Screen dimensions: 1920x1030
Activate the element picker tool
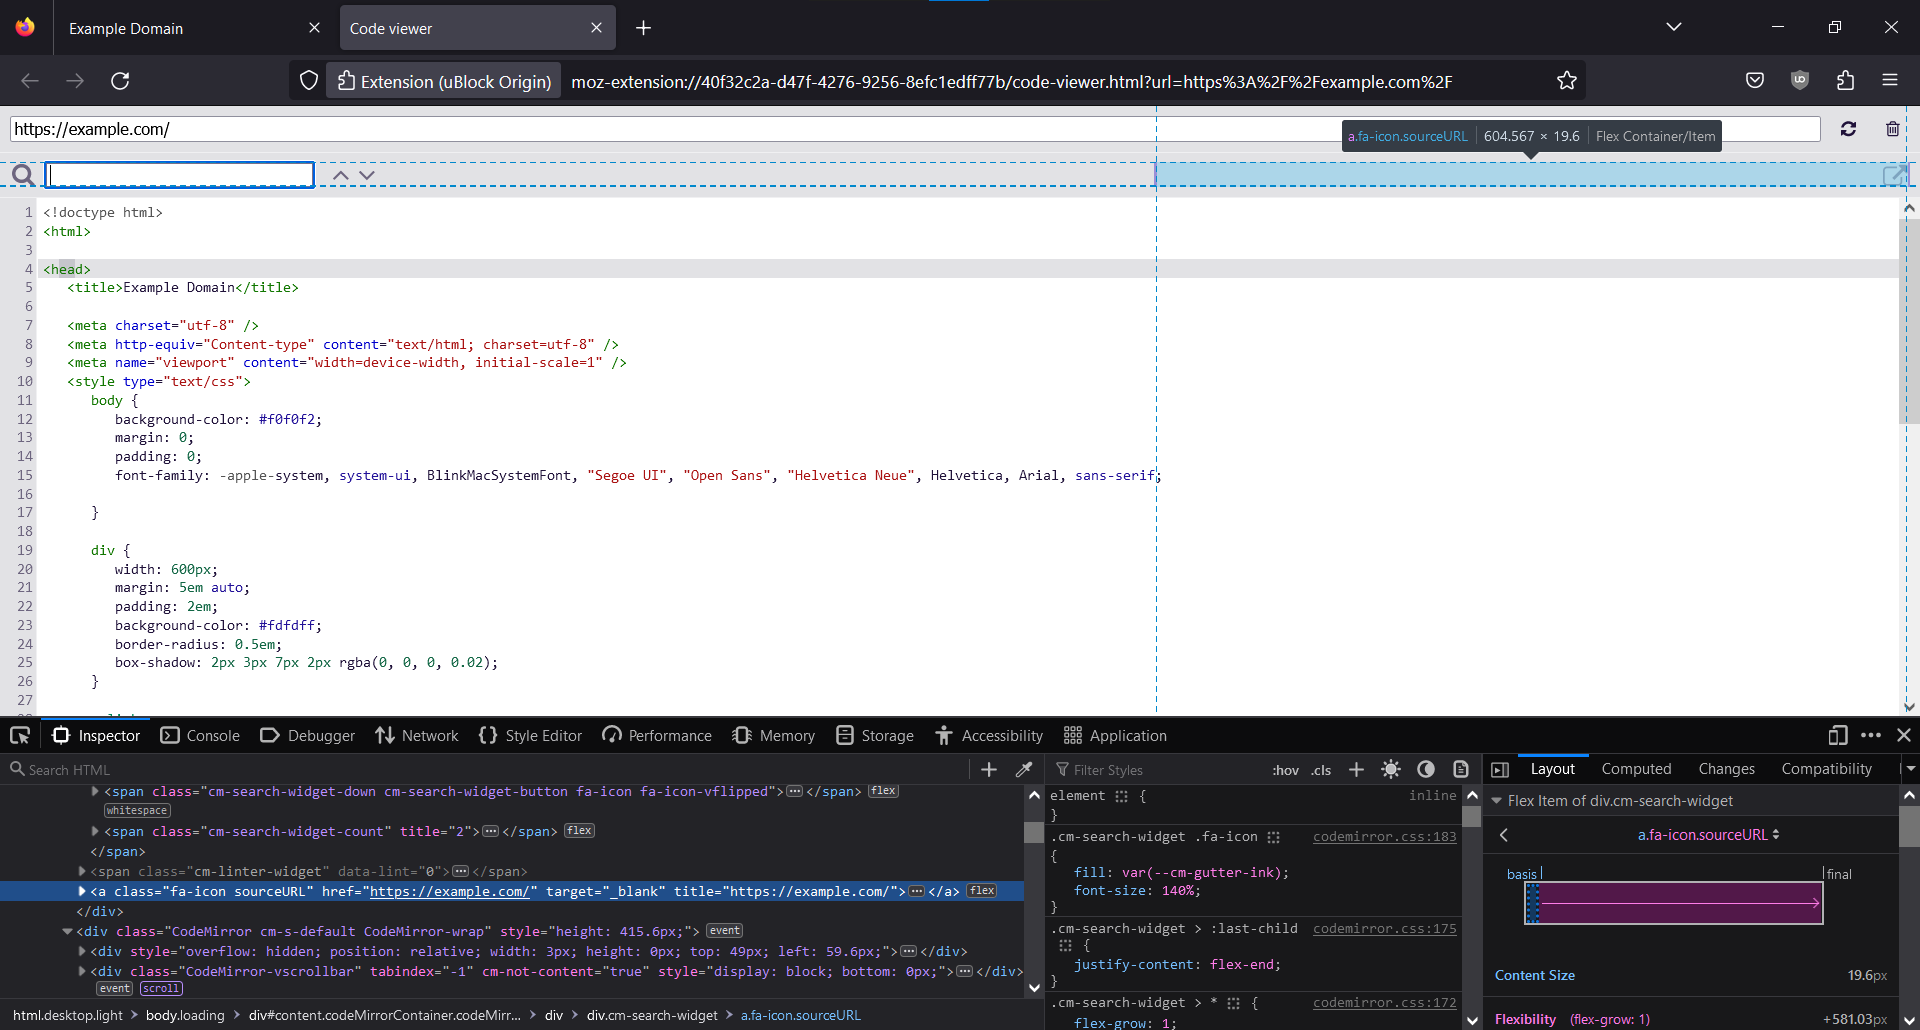[x=20, y=735]
